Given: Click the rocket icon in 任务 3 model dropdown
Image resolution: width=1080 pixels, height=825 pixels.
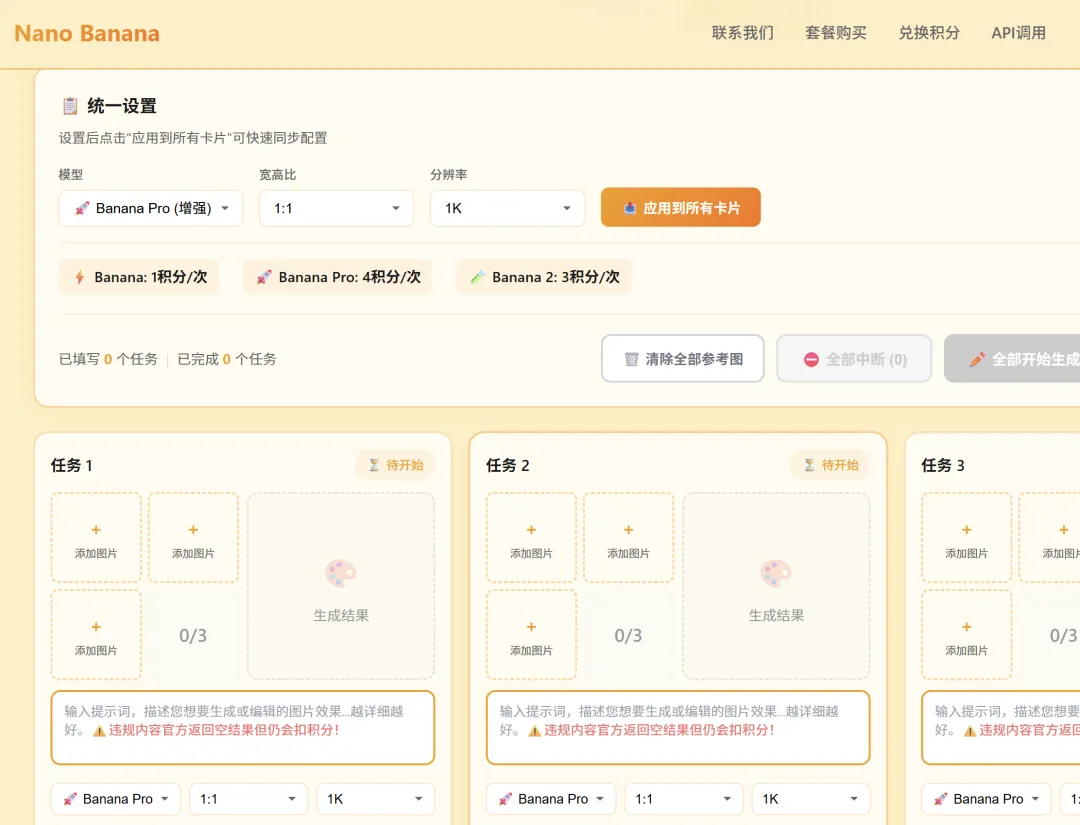Looking at the screenshot, I should click(x=940, y=799).
